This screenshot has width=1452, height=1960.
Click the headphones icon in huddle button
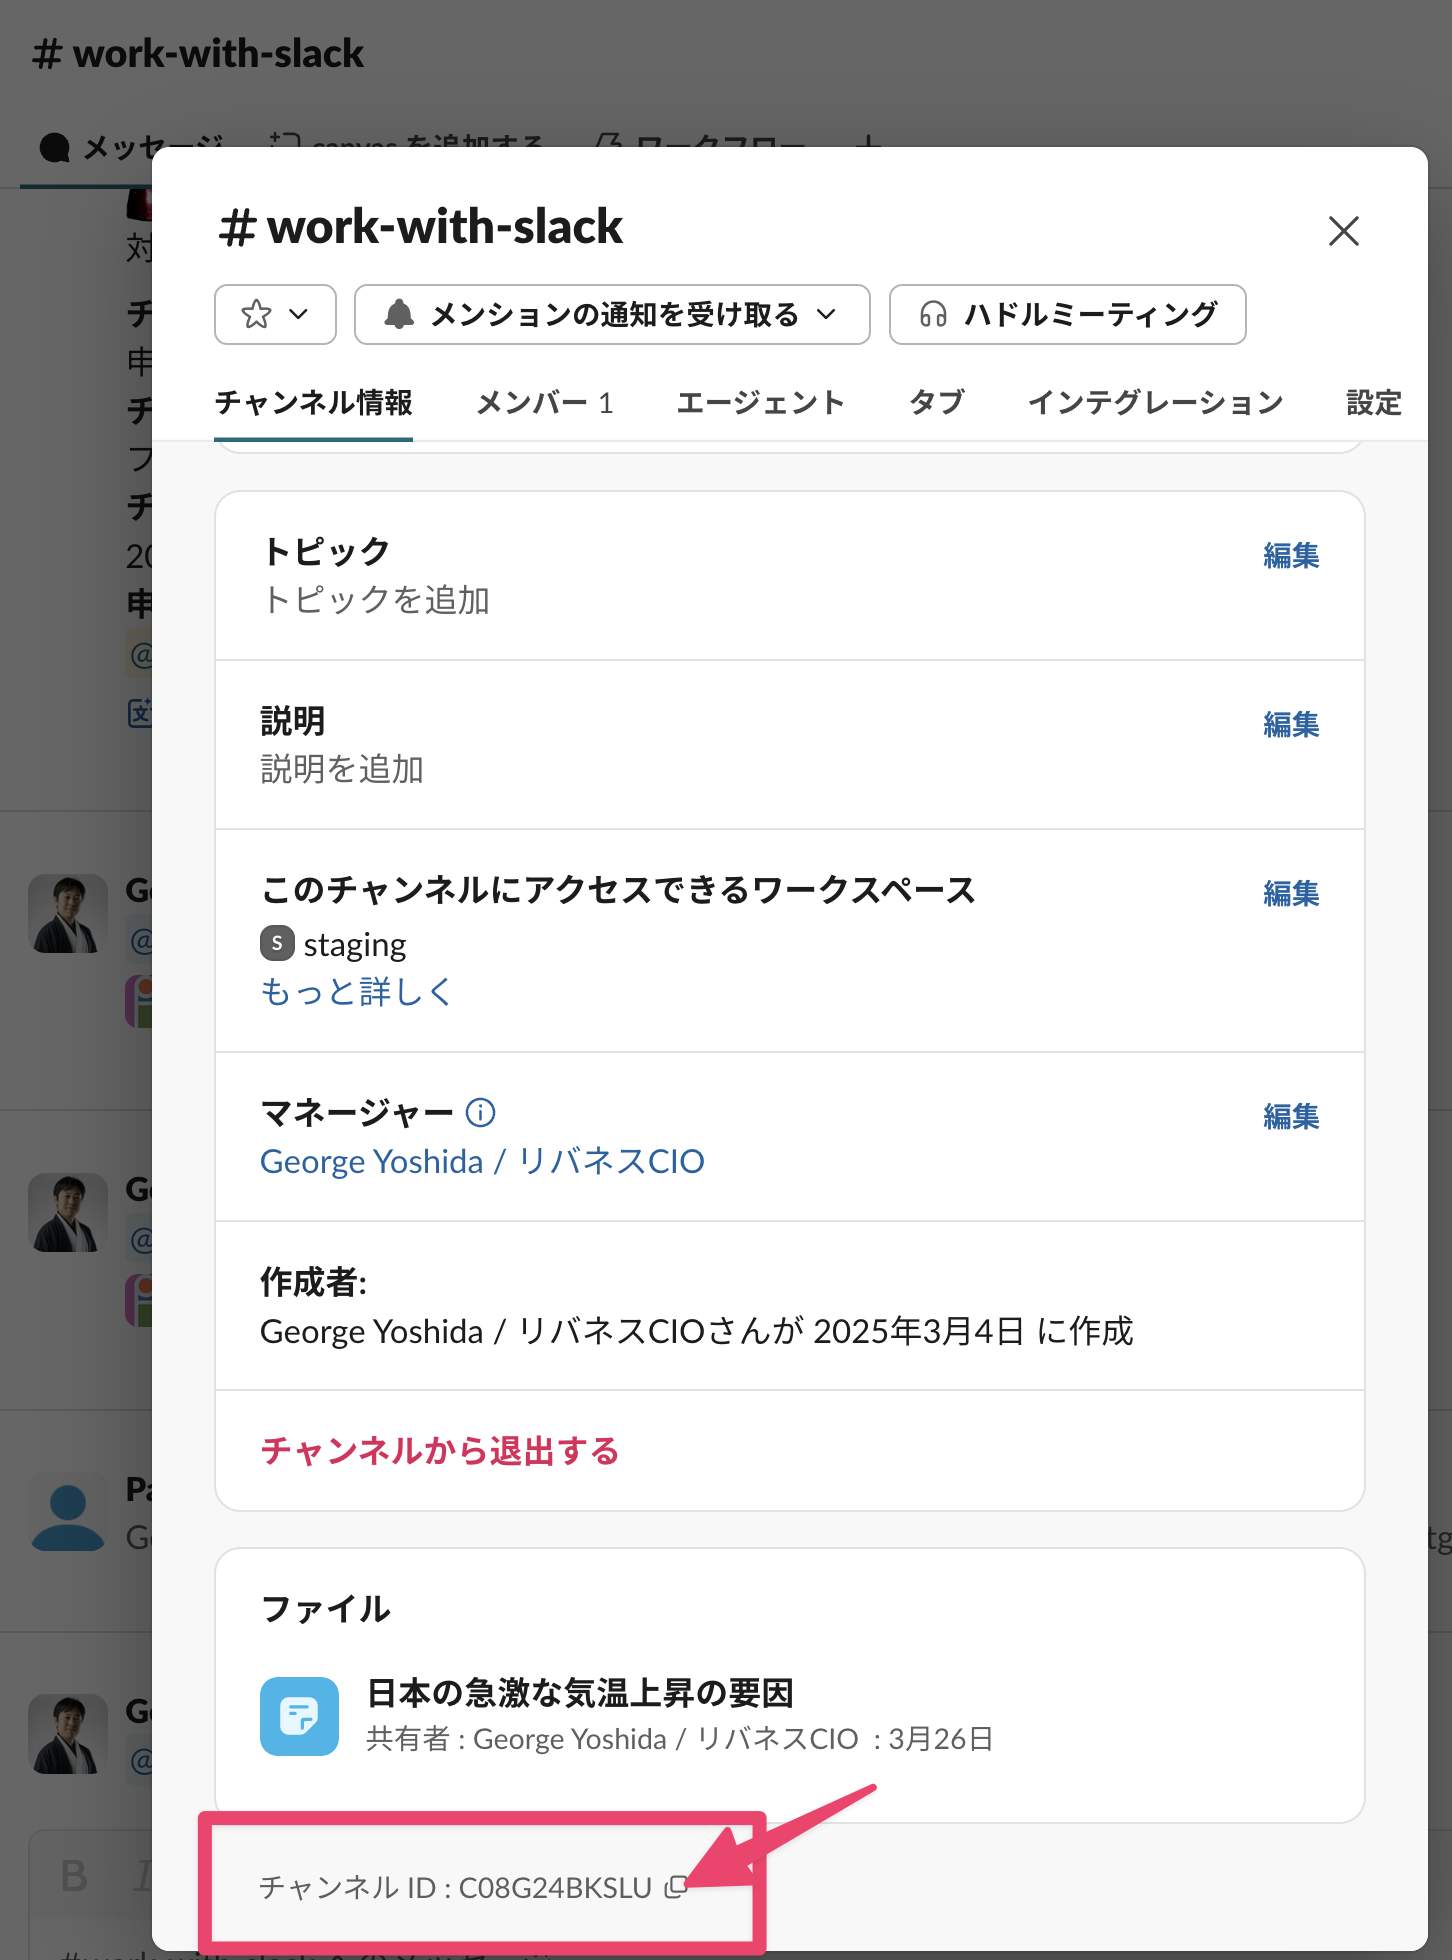coord(933,314)
